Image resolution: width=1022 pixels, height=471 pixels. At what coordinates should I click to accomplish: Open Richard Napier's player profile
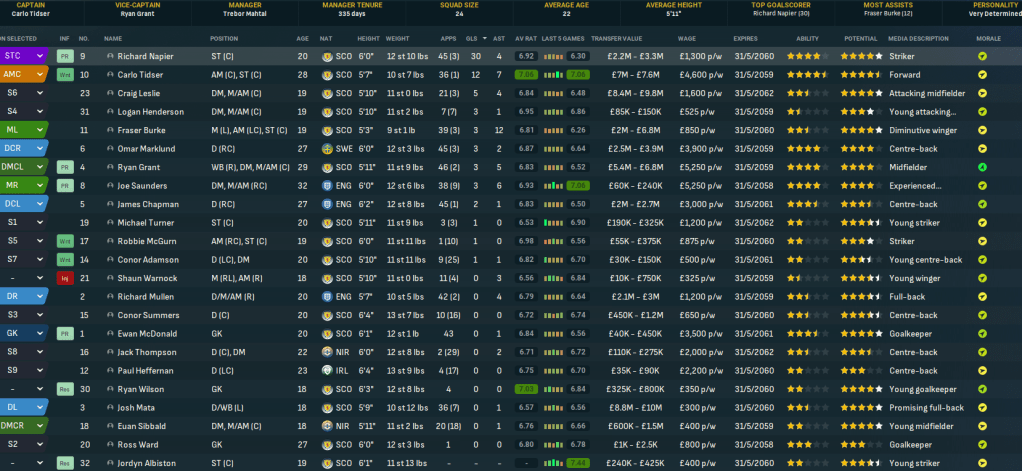coord(145,56)
